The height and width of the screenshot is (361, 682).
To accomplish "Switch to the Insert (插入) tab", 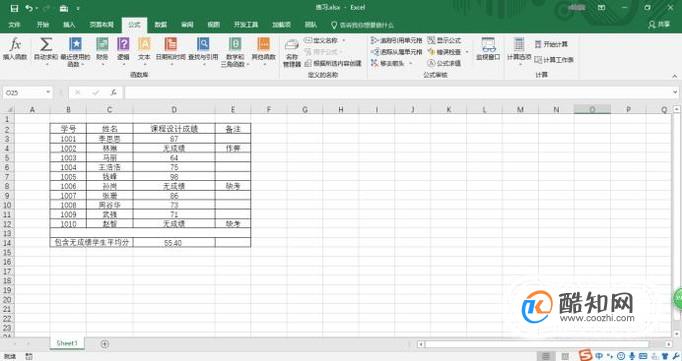I will (x=69, y=25).
